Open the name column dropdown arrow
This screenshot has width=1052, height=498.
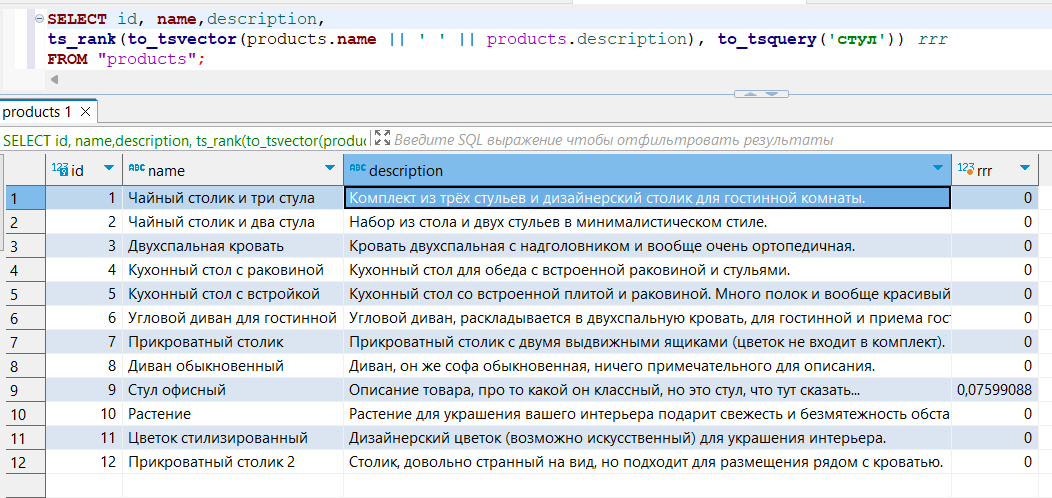tap(329, 168)
